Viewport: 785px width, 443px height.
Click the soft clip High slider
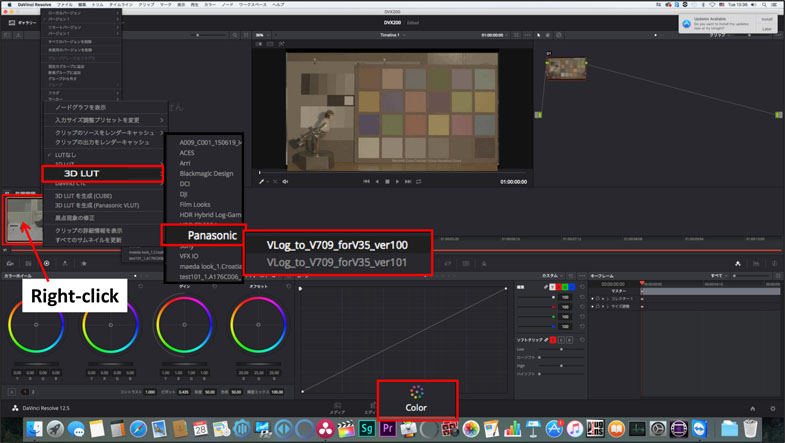point(561,366)
